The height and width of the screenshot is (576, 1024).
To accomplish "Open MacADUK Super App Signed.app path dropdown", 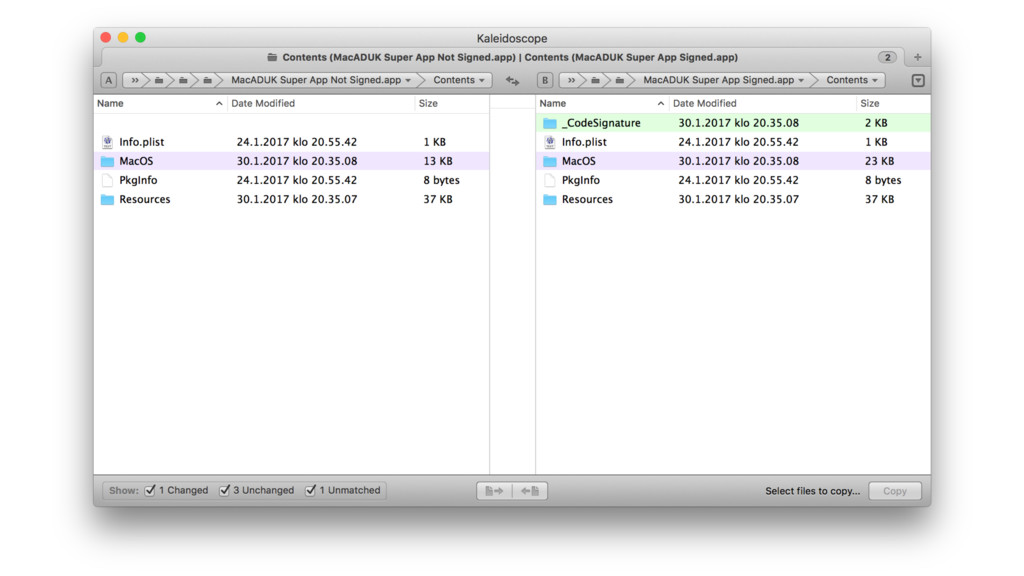I will click(x=724, y=80).
